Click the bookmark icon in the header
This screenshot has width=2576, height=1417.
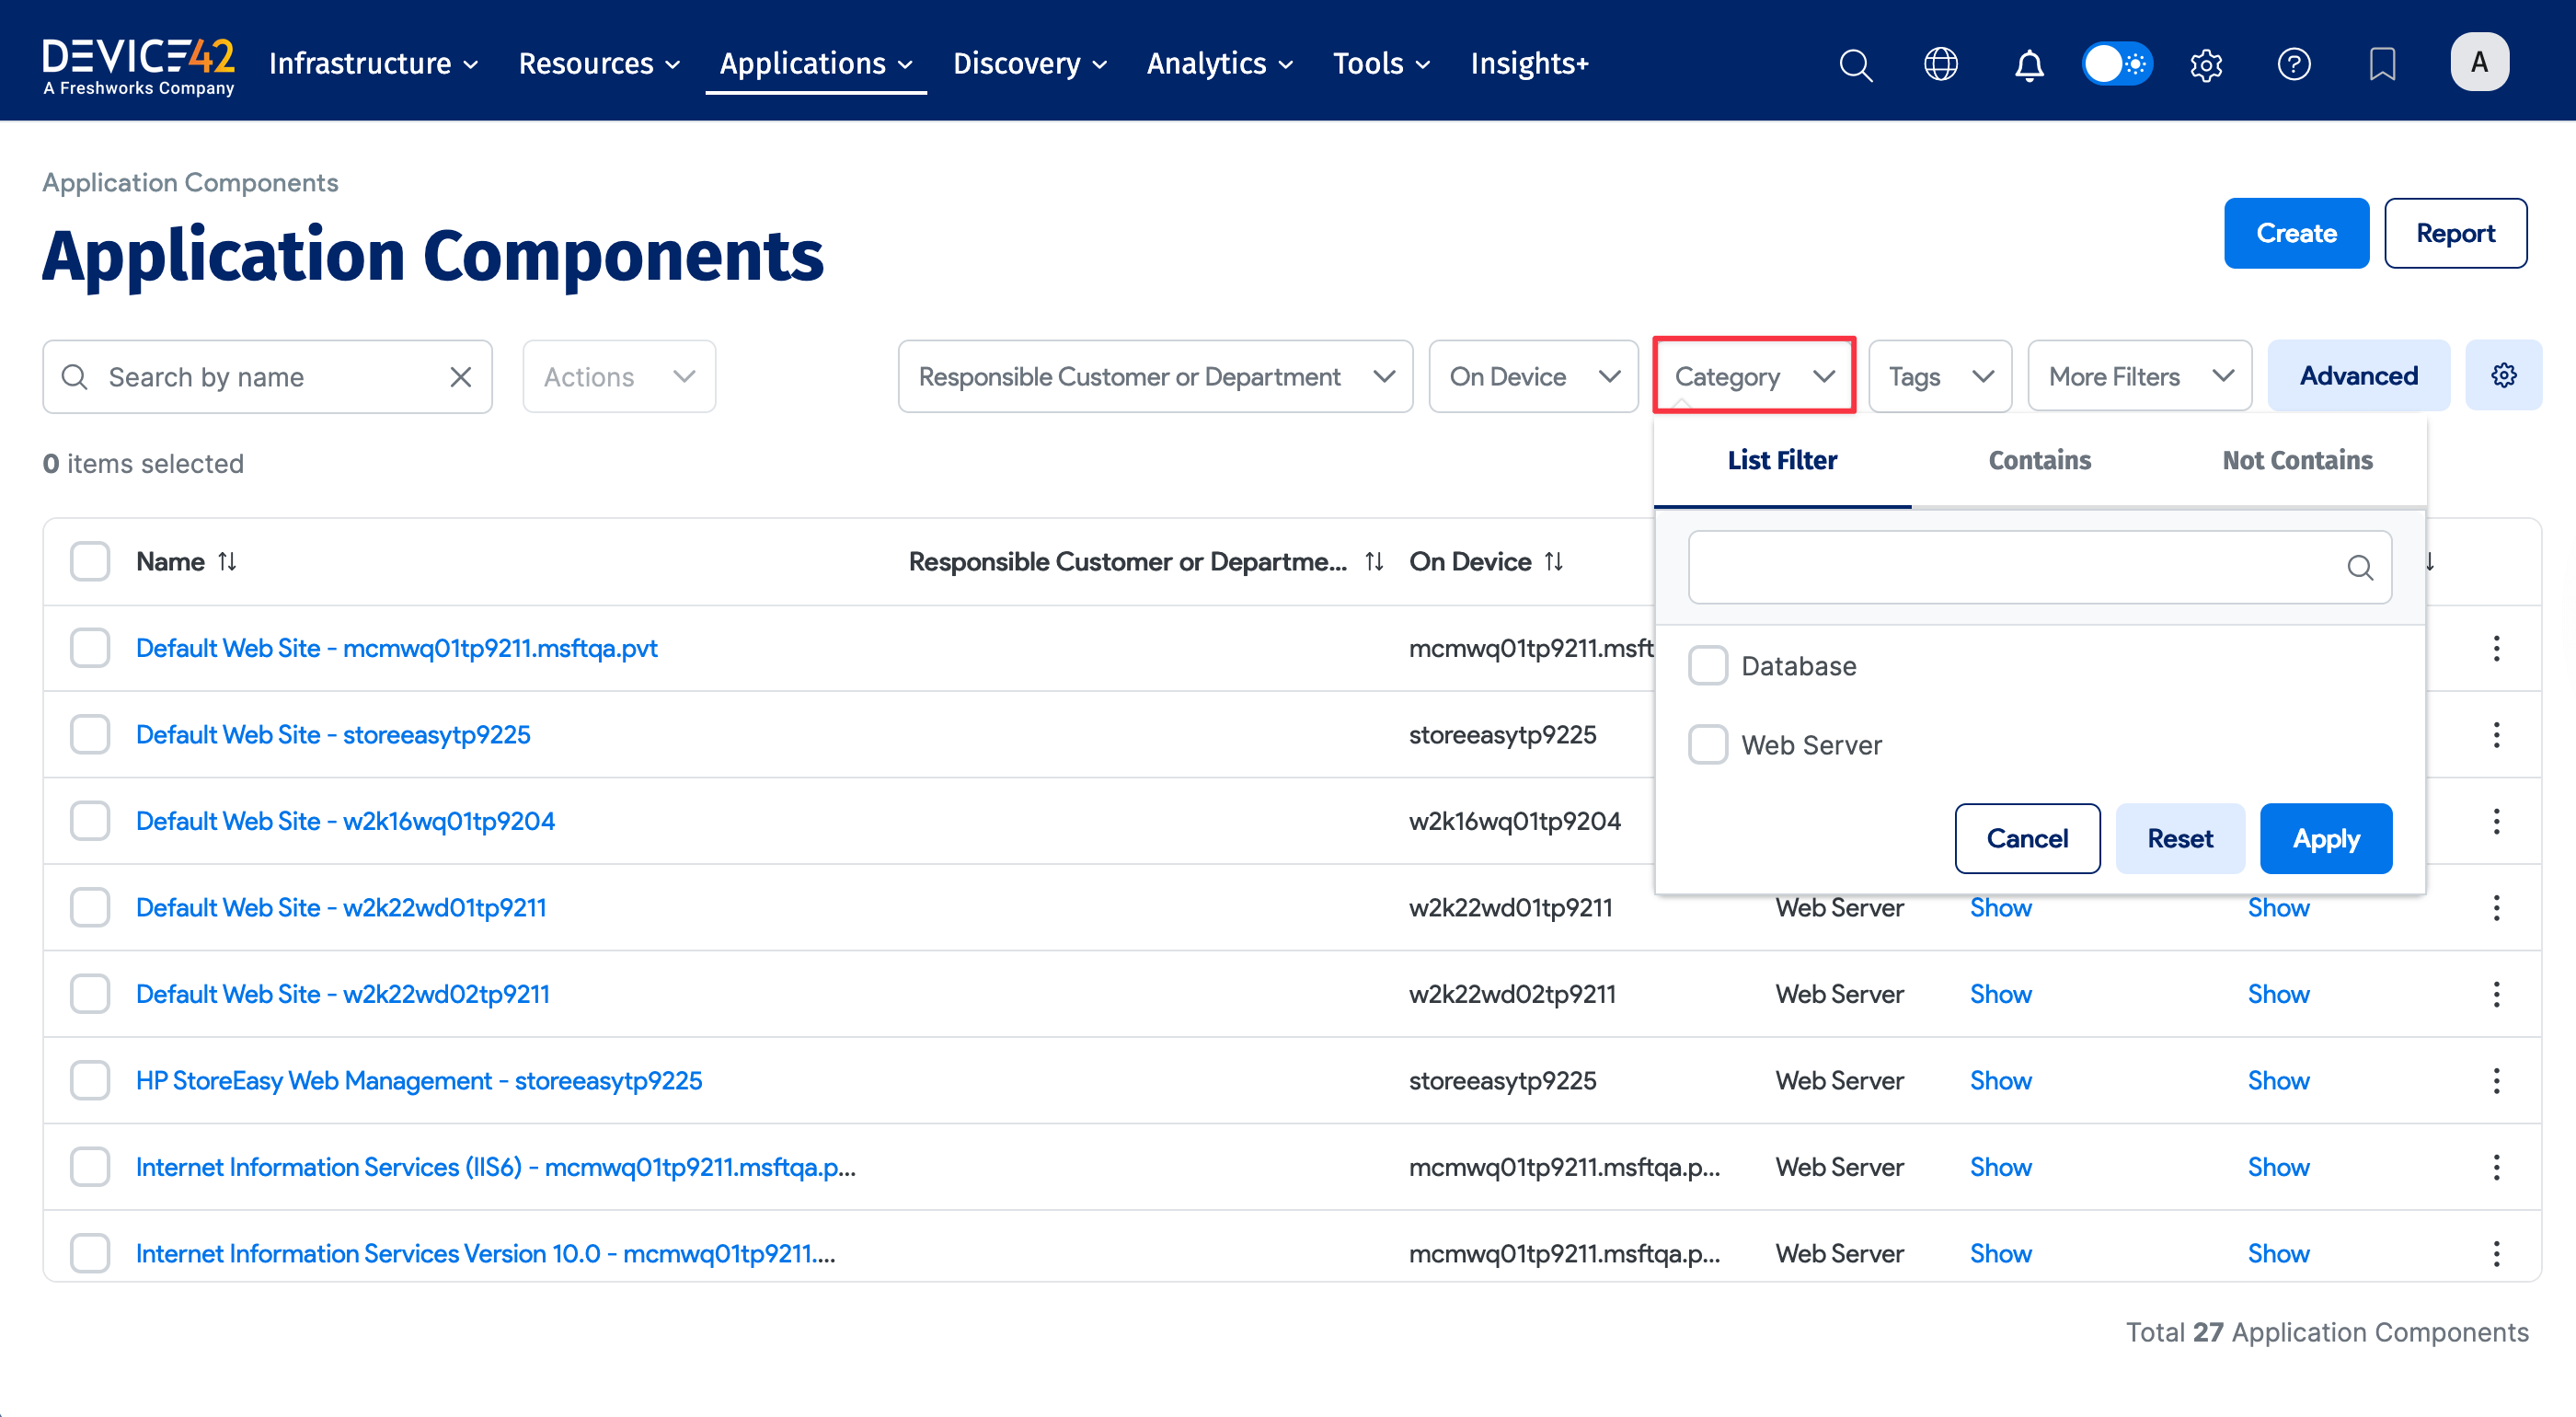pos(2383,64)
